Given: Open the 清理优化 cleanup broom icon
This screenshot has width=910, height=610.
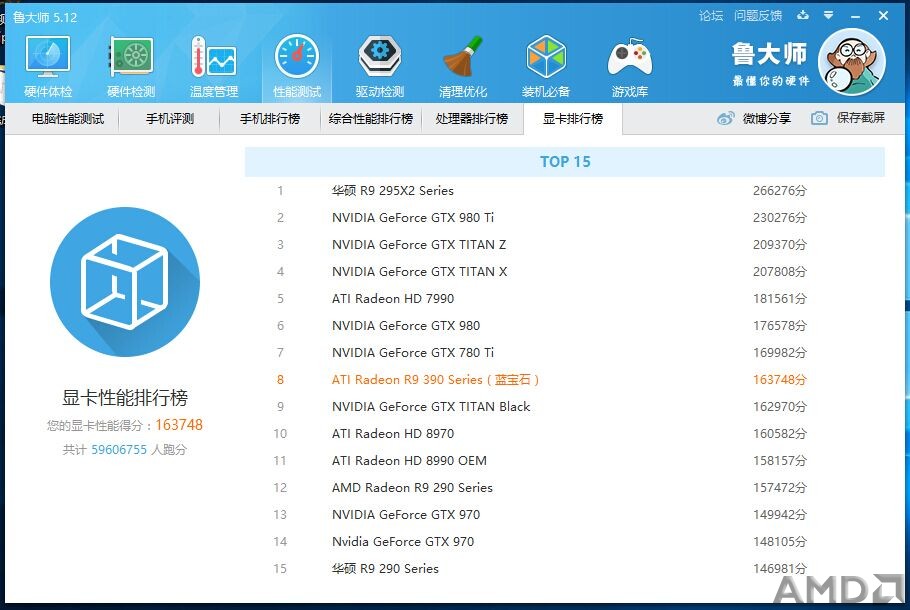Looking at the screenshot, I should 463,66.
